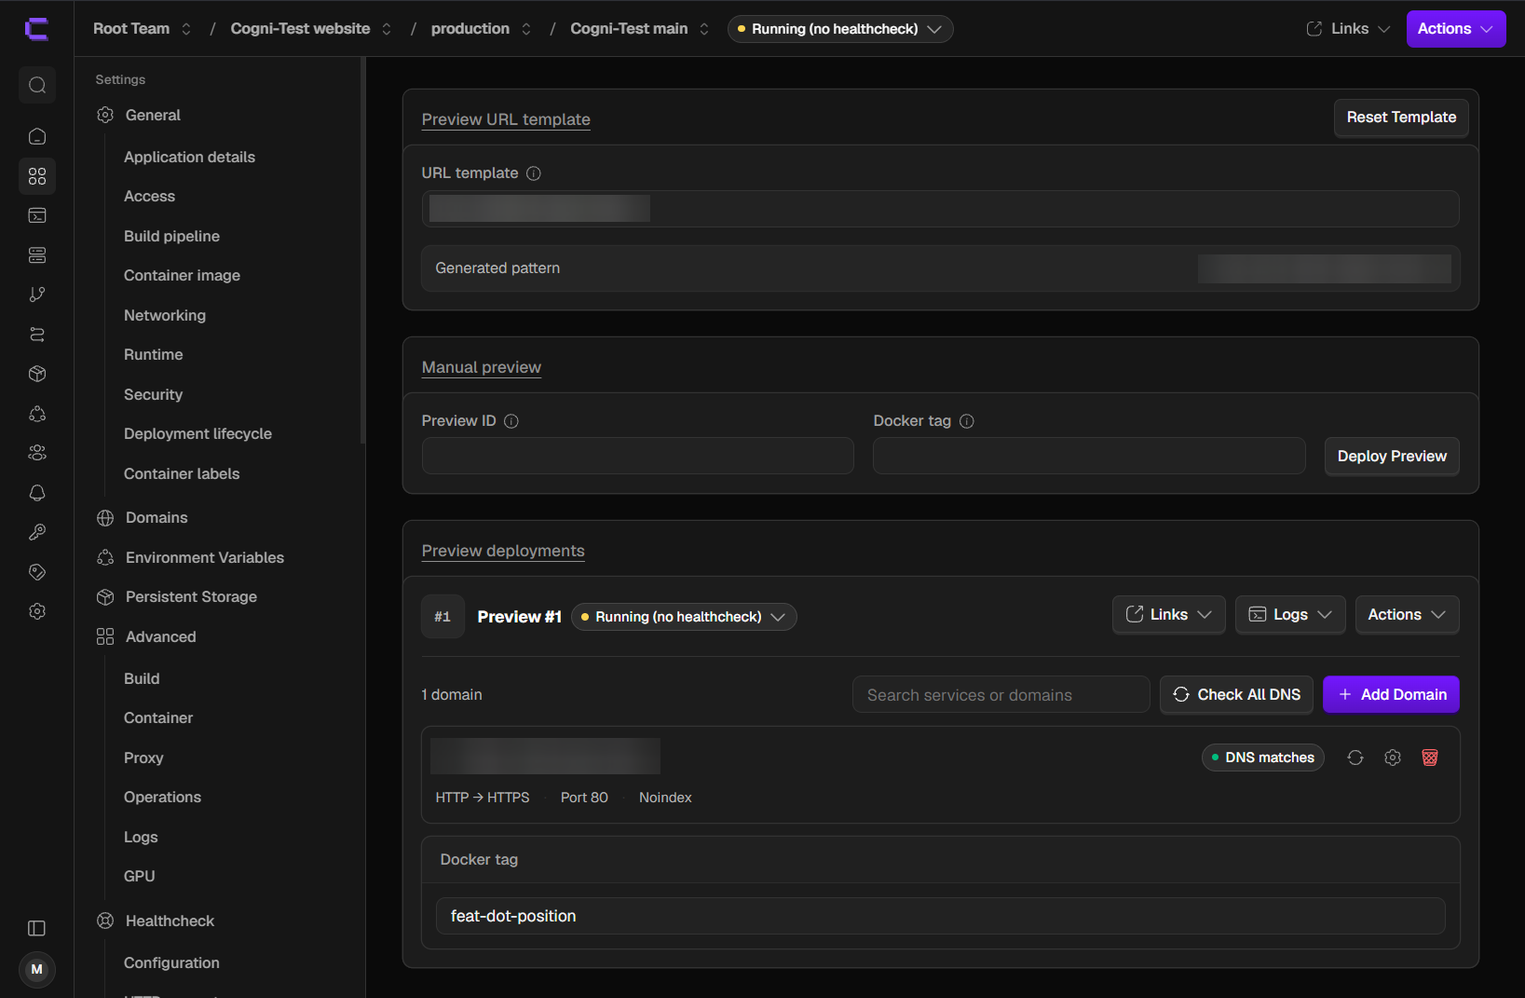
Task: Open the package box icon in left rail
Action: [x=37, y=374]
